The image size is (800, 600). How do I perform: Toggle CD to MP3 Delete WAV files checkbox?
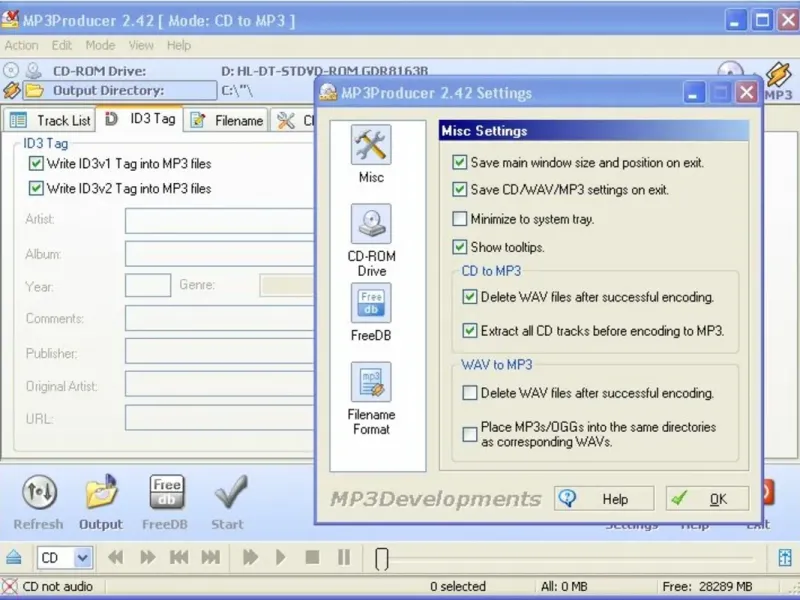(469, 297)
